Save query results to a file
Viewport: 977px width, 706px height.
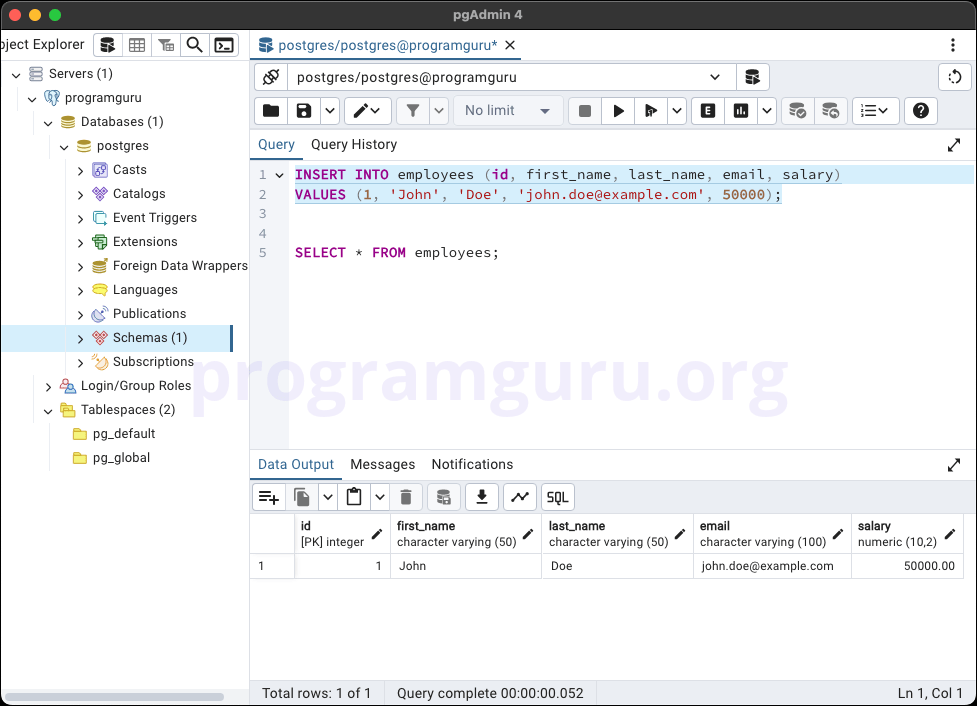coord(481,497)
